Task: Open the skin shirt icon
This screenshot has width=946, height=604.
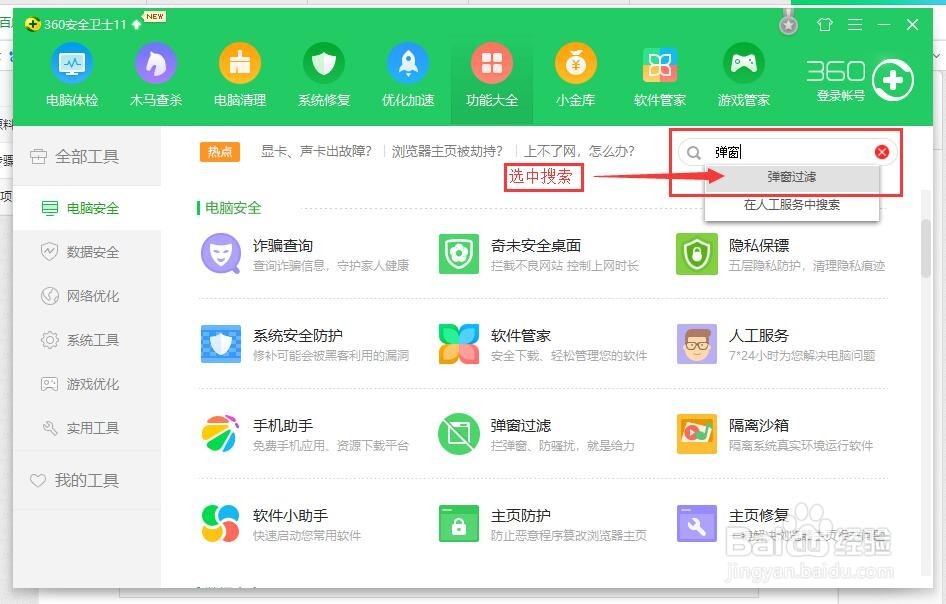Action: click(x=825, y=24)
